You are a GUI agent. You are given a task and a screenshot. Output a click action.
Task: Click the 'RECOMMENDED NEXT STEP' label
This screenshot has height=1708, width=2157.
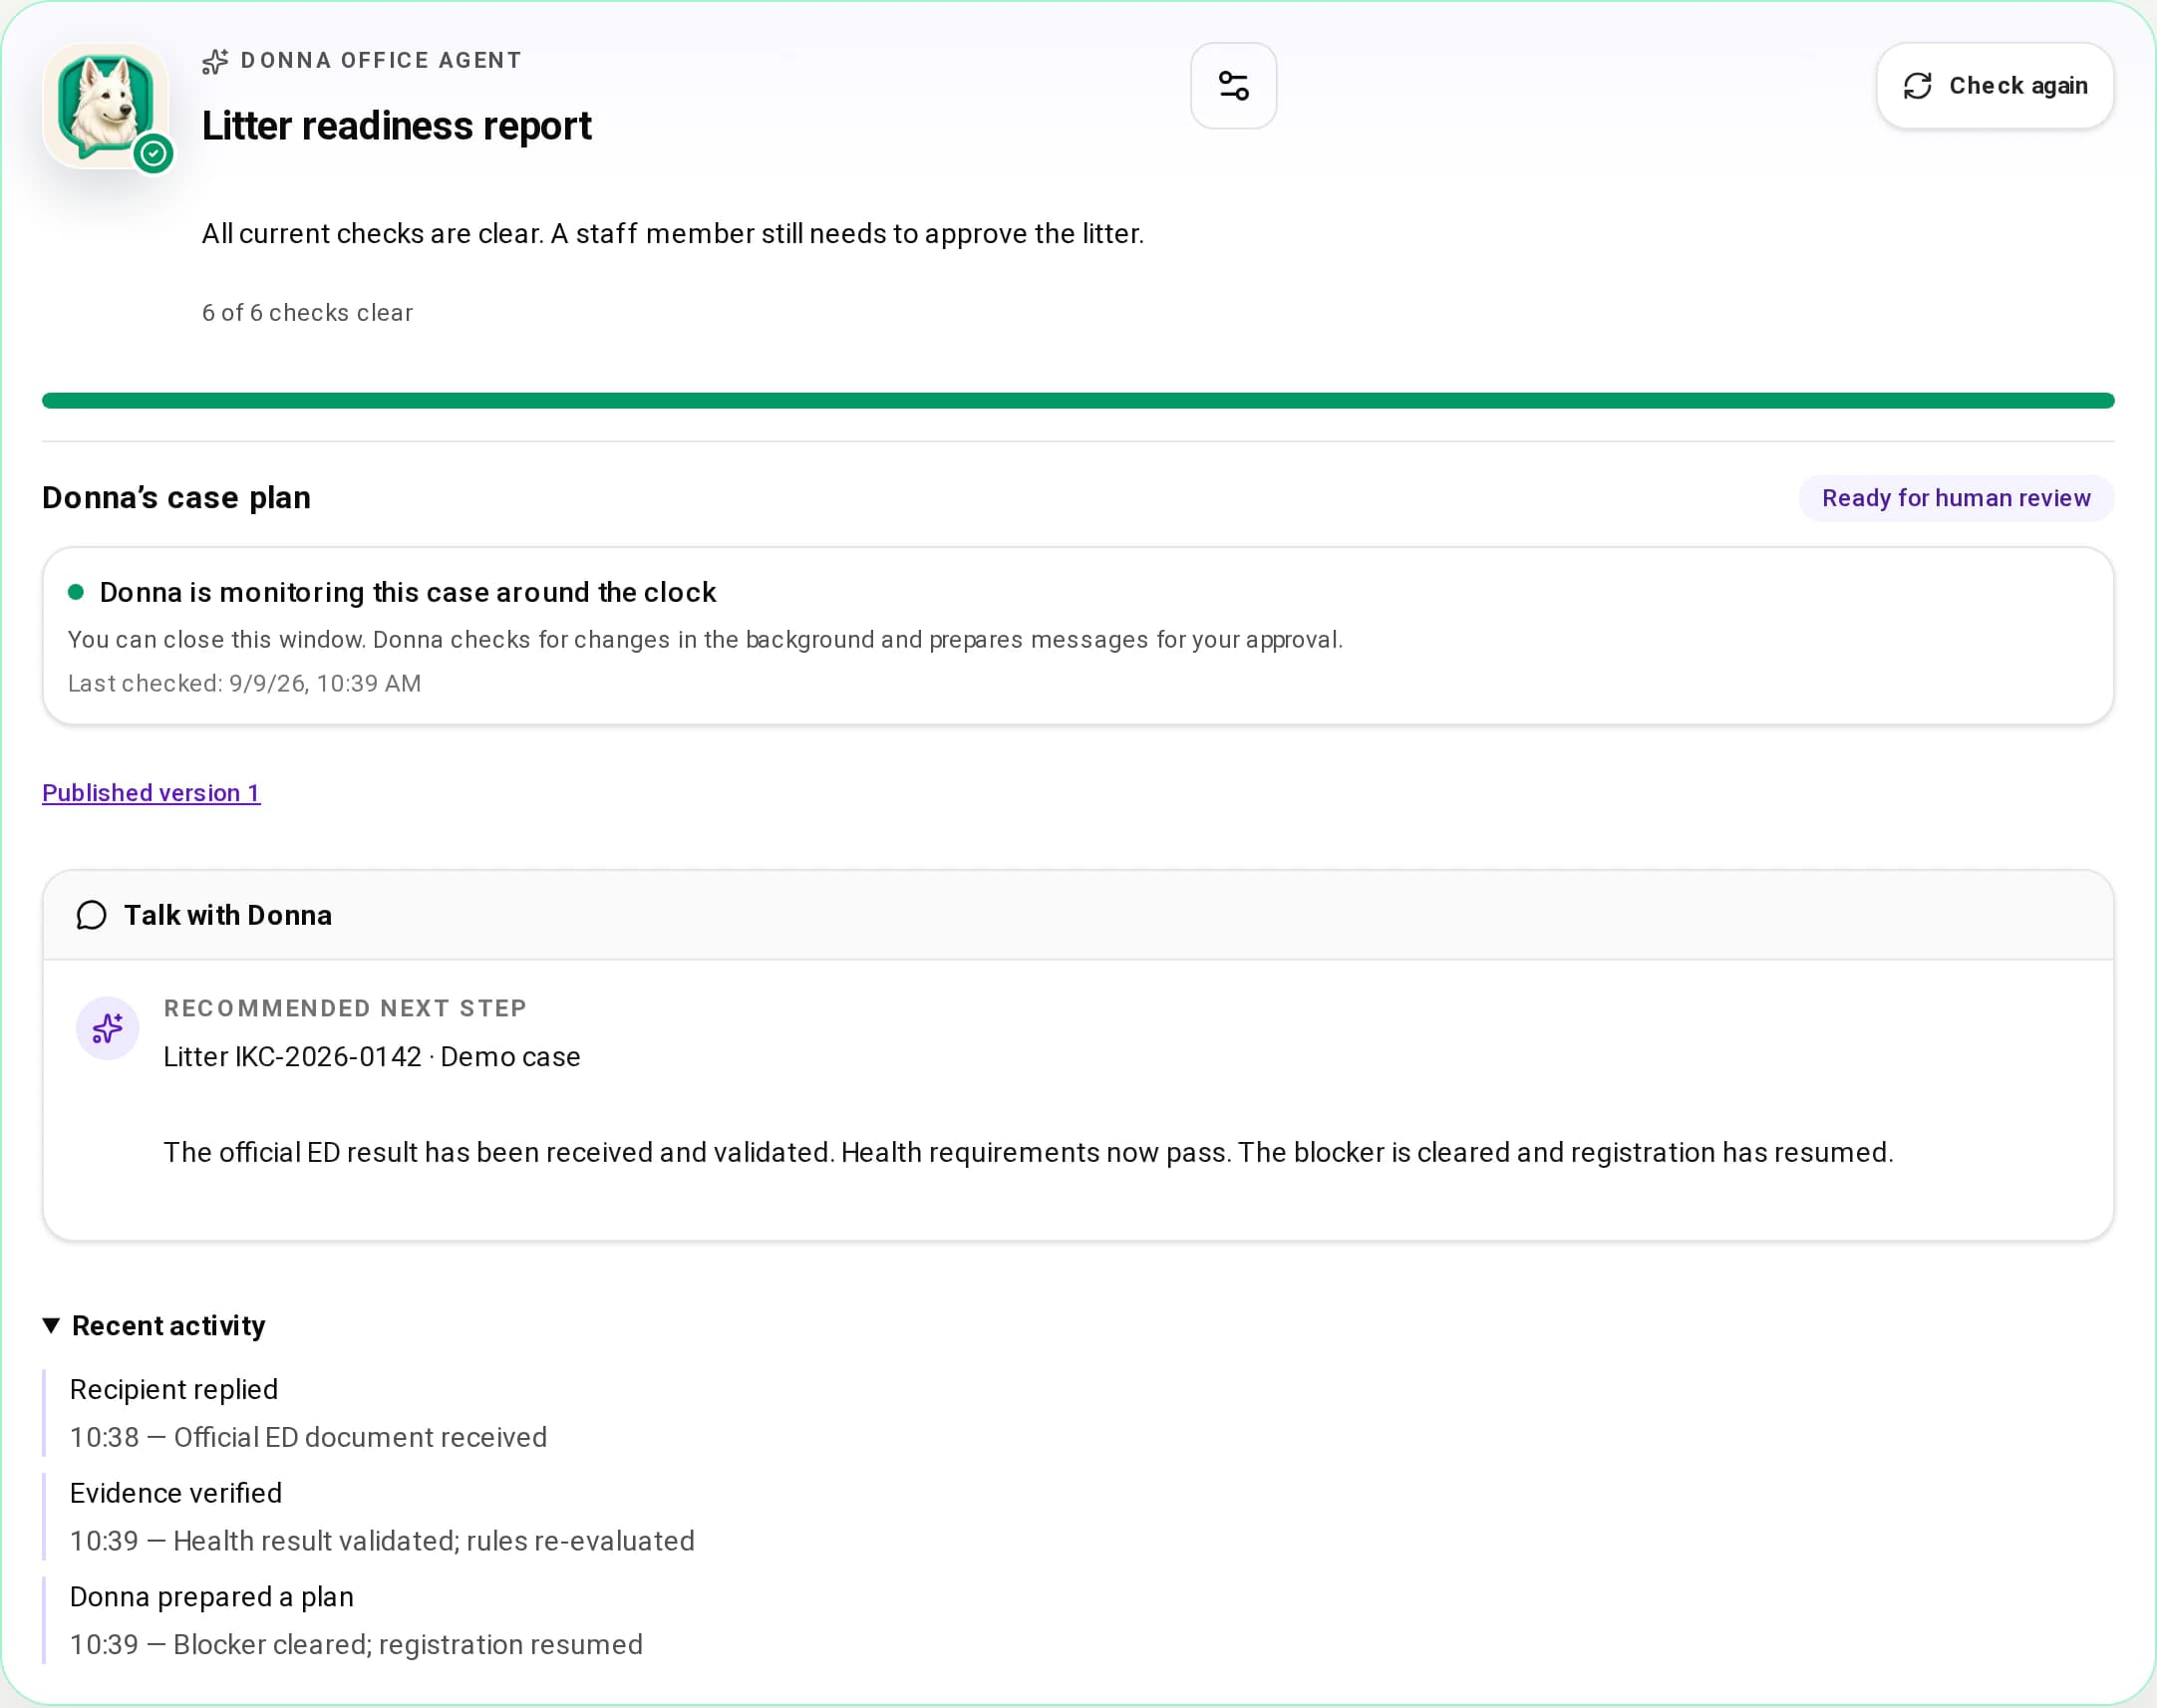345,1009
